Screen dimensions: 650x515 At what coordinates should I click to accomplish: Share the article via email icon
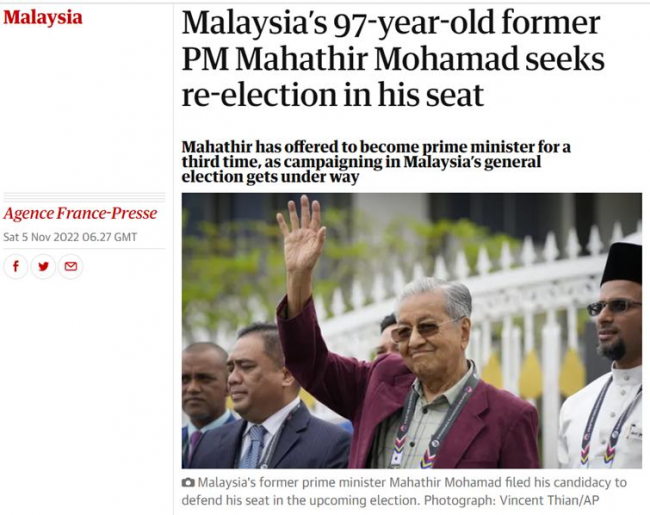click(70, 267)
